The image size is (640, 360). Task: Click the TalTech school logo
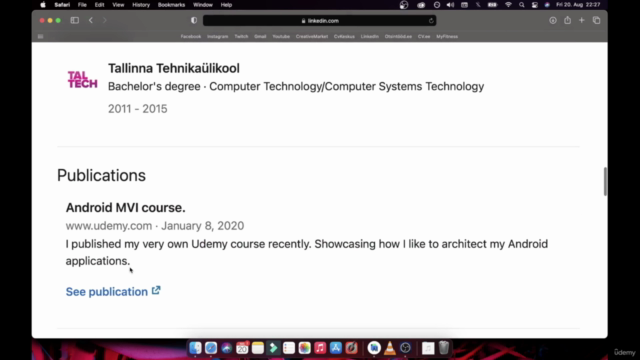coord(82,80)
